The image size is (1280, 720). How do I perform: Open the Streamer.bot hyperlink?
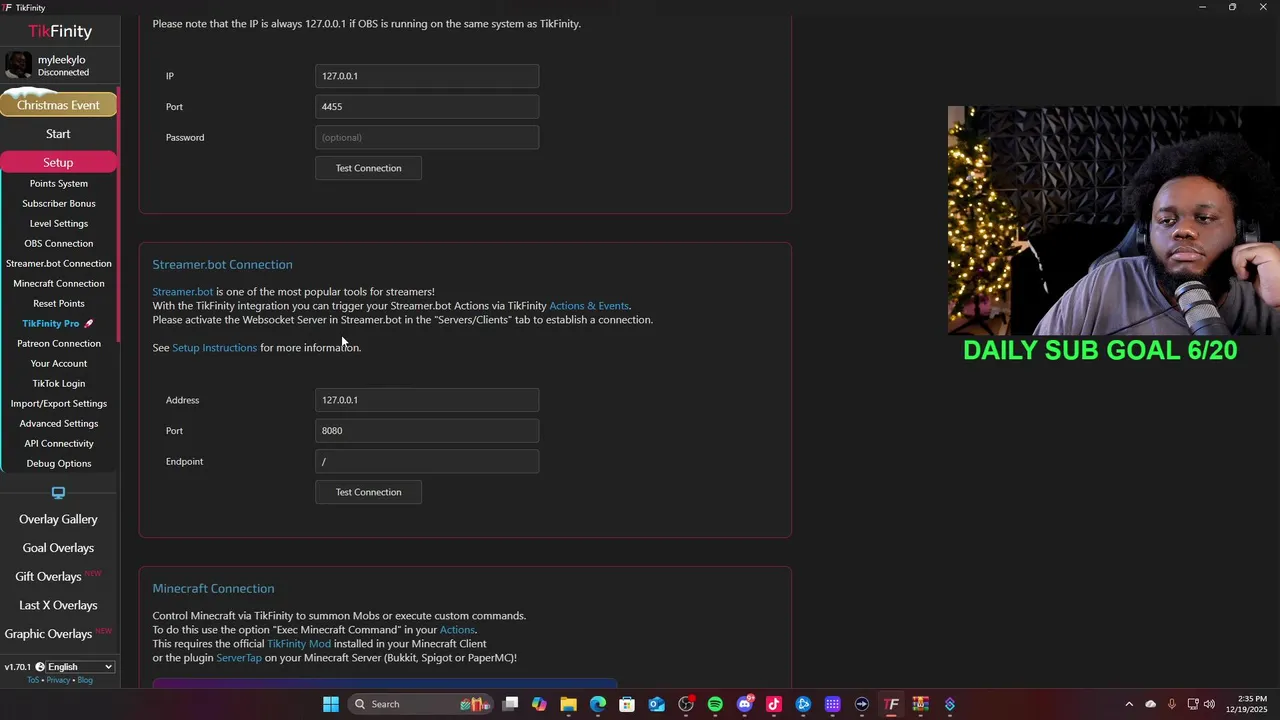(182, 292)
